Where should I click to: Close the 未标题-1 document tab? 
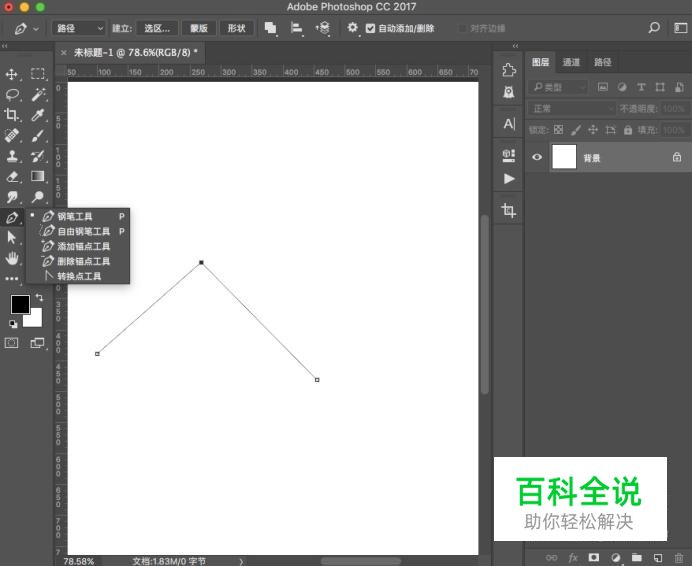point(64,53)
